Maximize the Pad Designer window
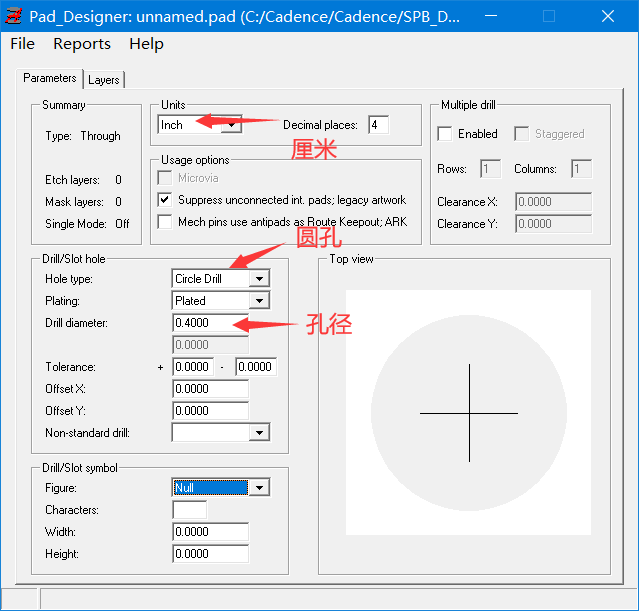 click(548, 16)
